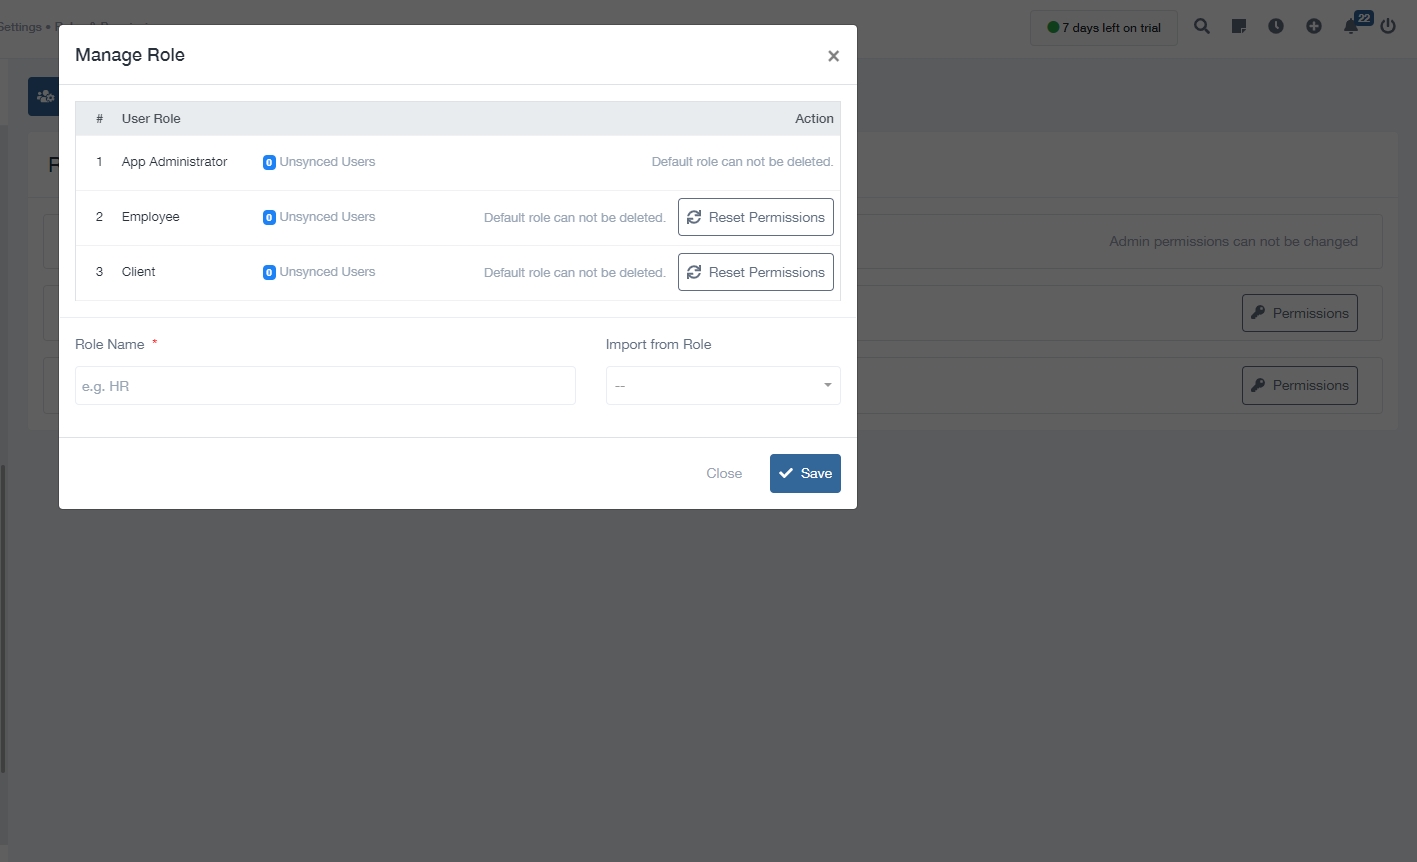Click the power logout icon

tap(1388, 27)
